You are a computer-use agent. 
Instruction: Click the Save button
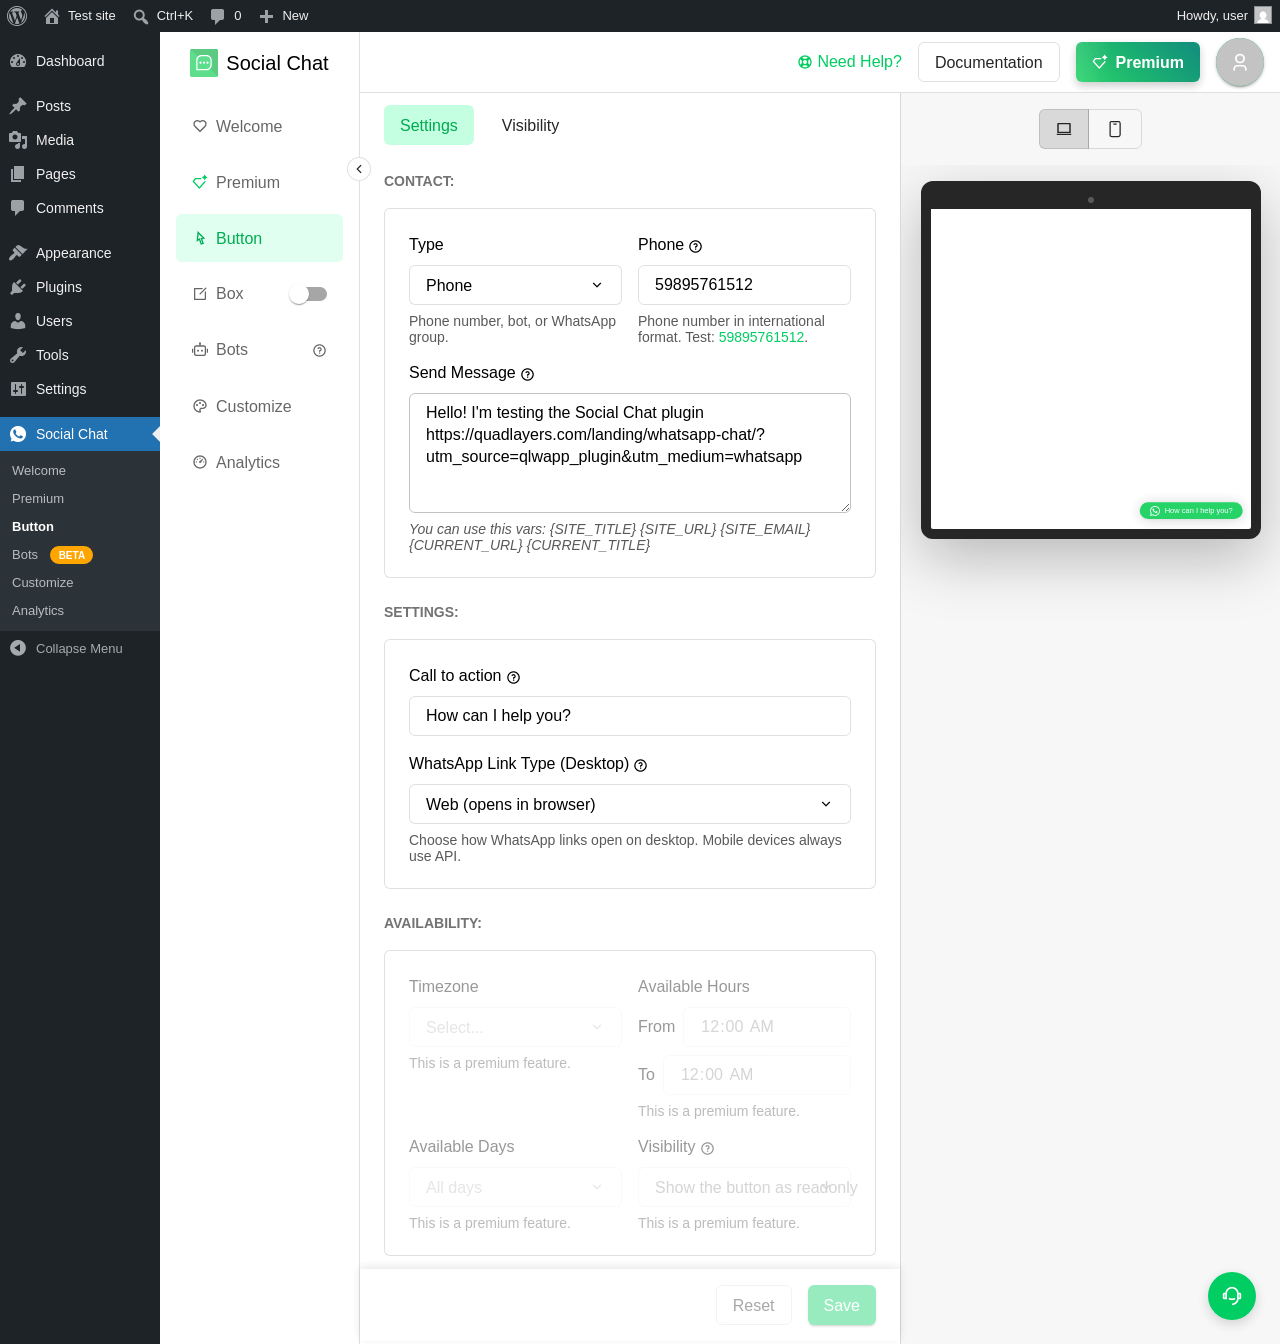tap(842, 1305)
